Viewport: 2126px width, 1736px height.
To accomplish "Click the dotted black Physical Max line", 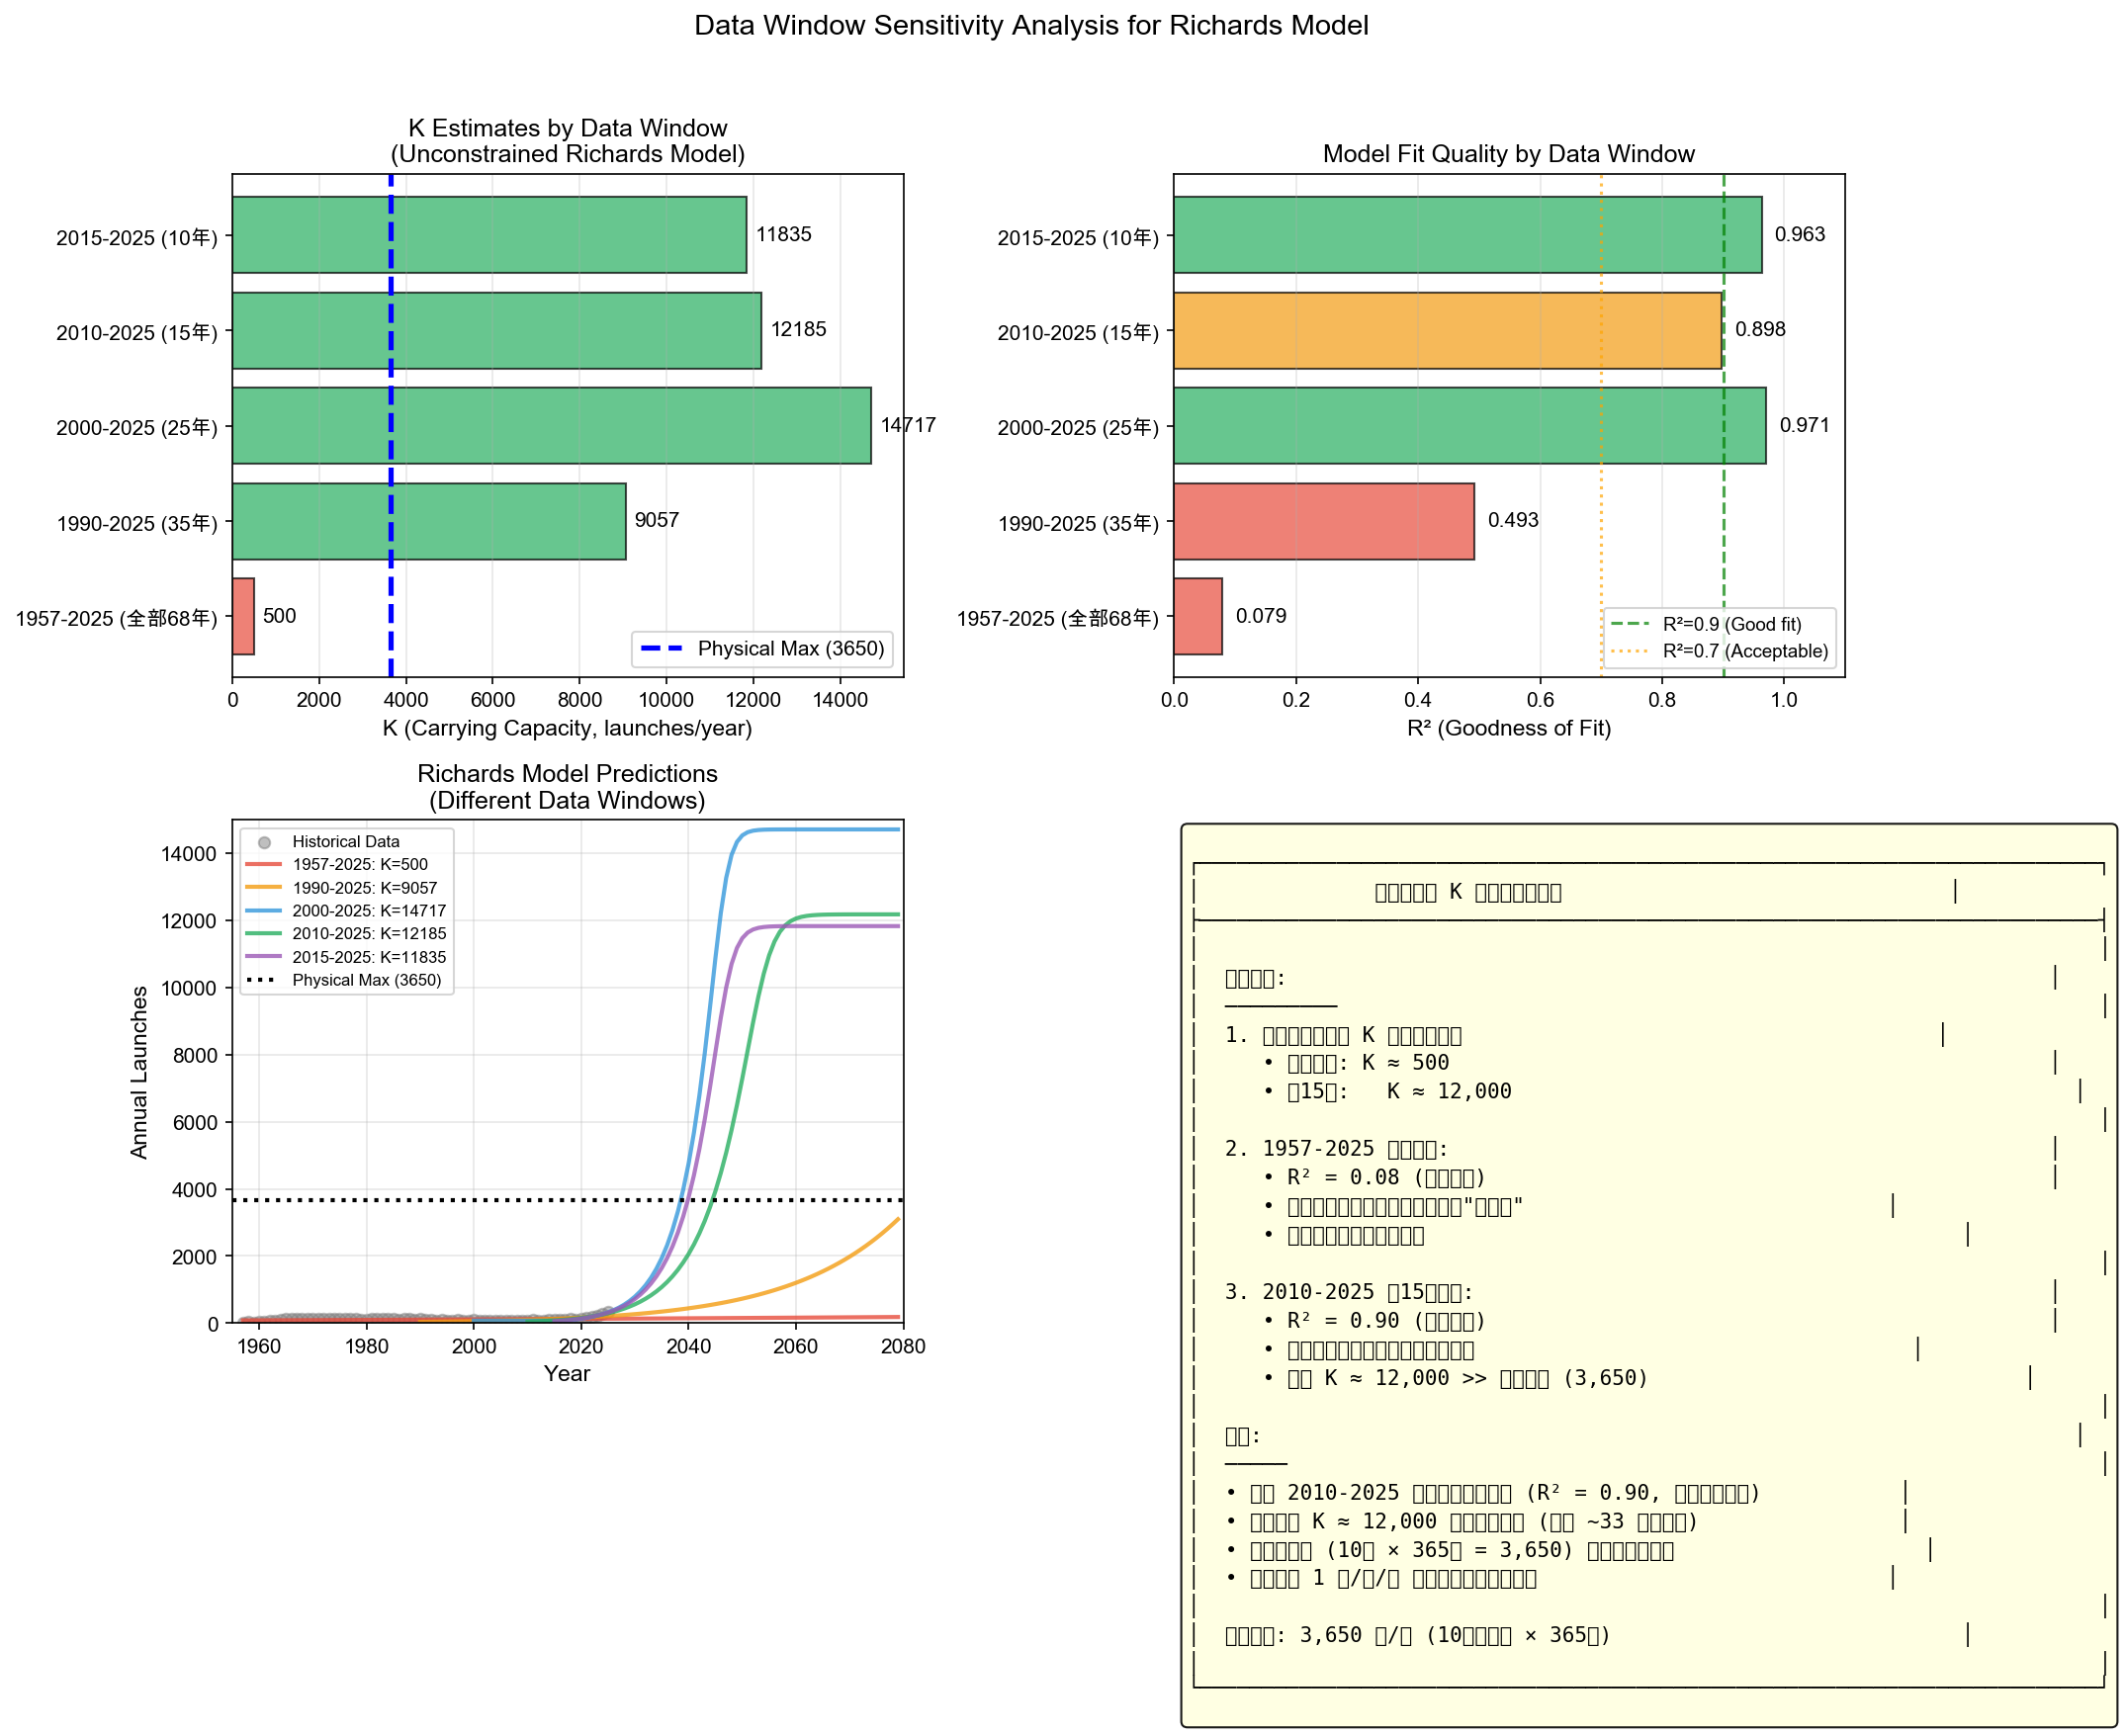I will click(x=500, y=1201).
